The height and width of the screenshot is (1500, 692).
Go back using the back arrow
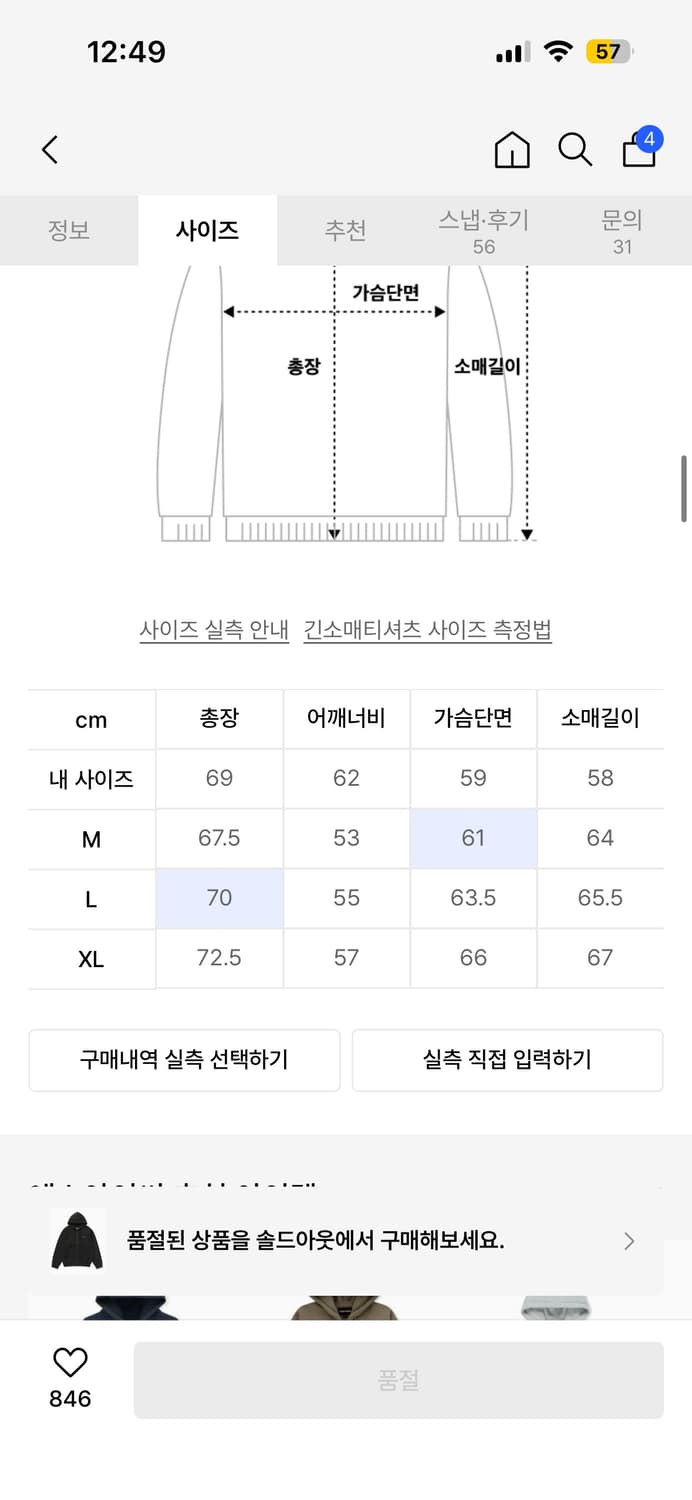click(49, 148)
